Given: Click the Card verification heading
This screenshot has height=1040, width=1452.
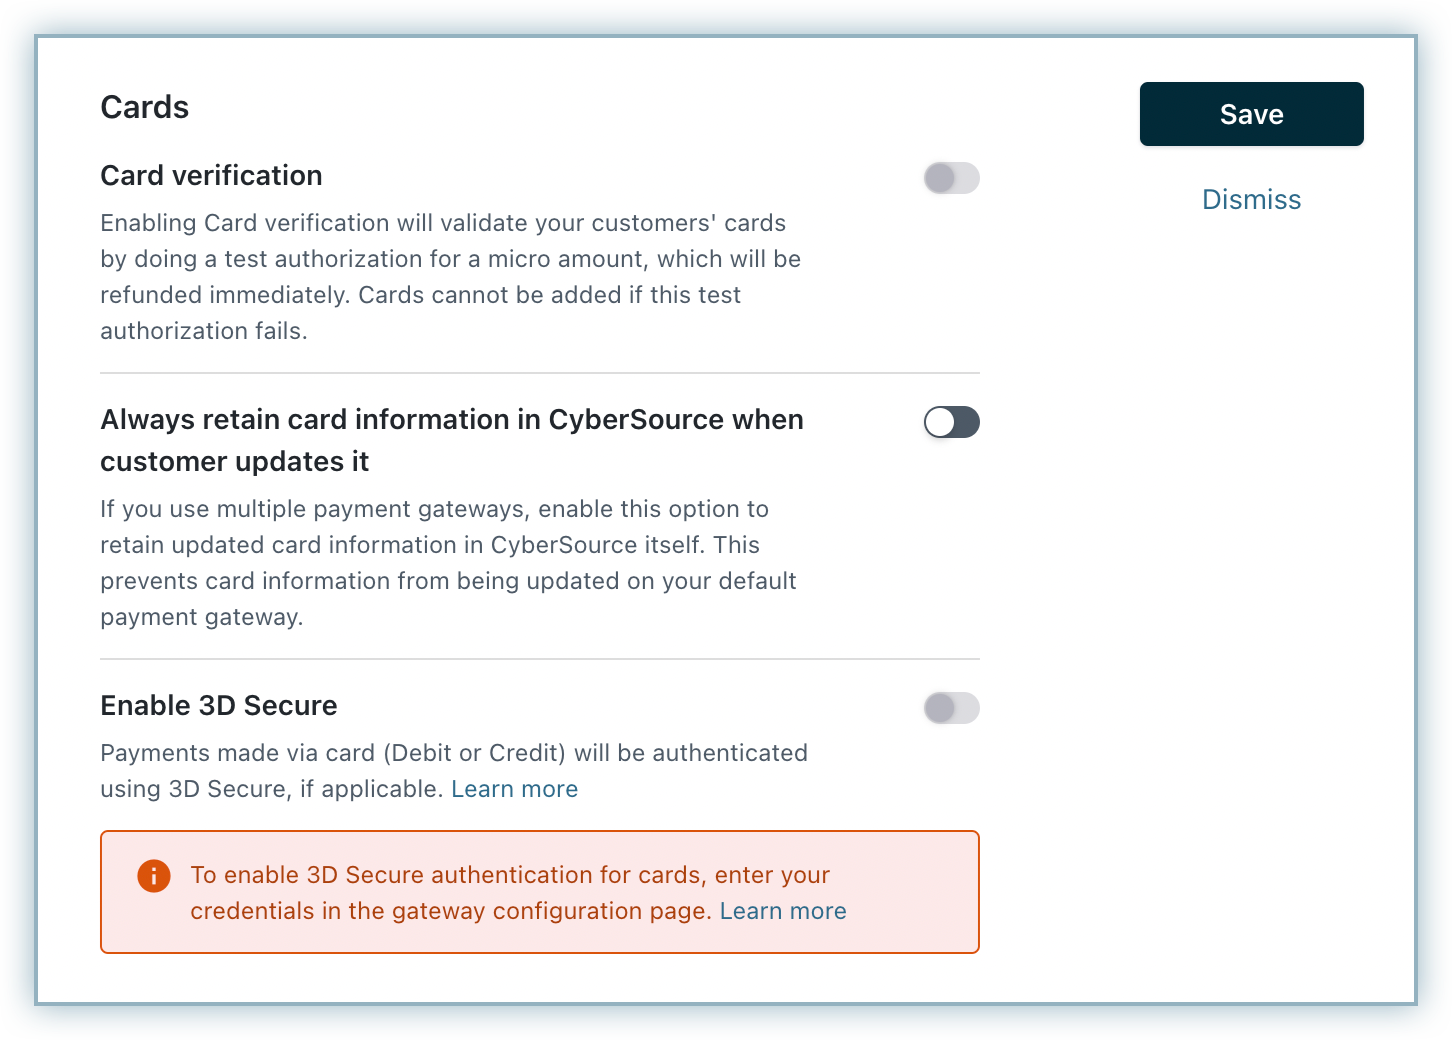Looking at the screenshot, I should (x=211, y=176).
